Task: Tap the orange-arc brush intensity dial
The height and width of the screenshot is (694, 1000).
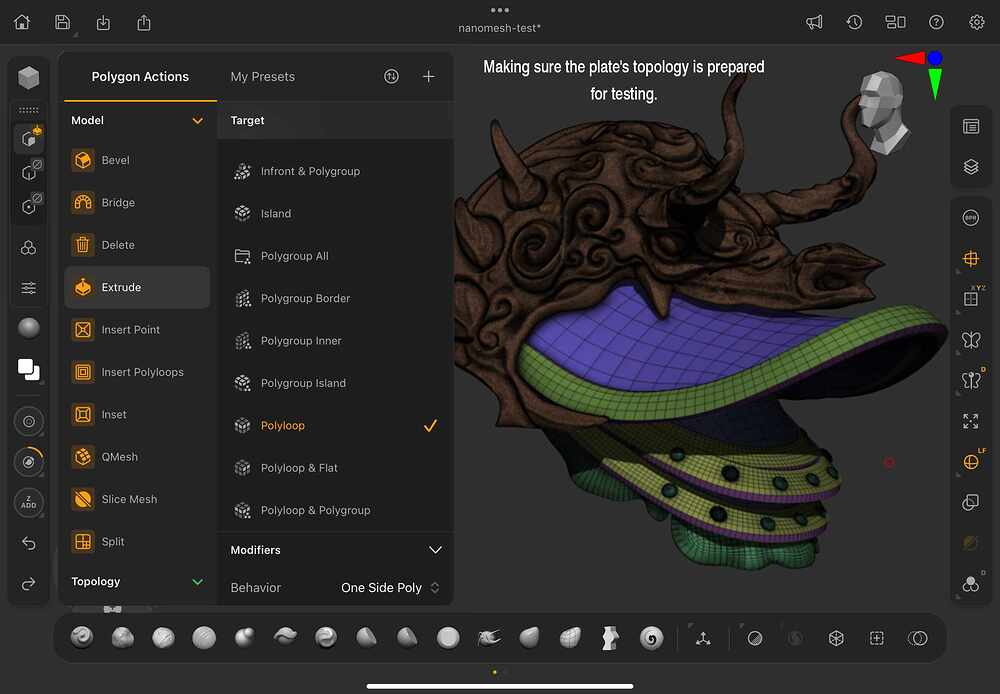Action: coord(29,462)
